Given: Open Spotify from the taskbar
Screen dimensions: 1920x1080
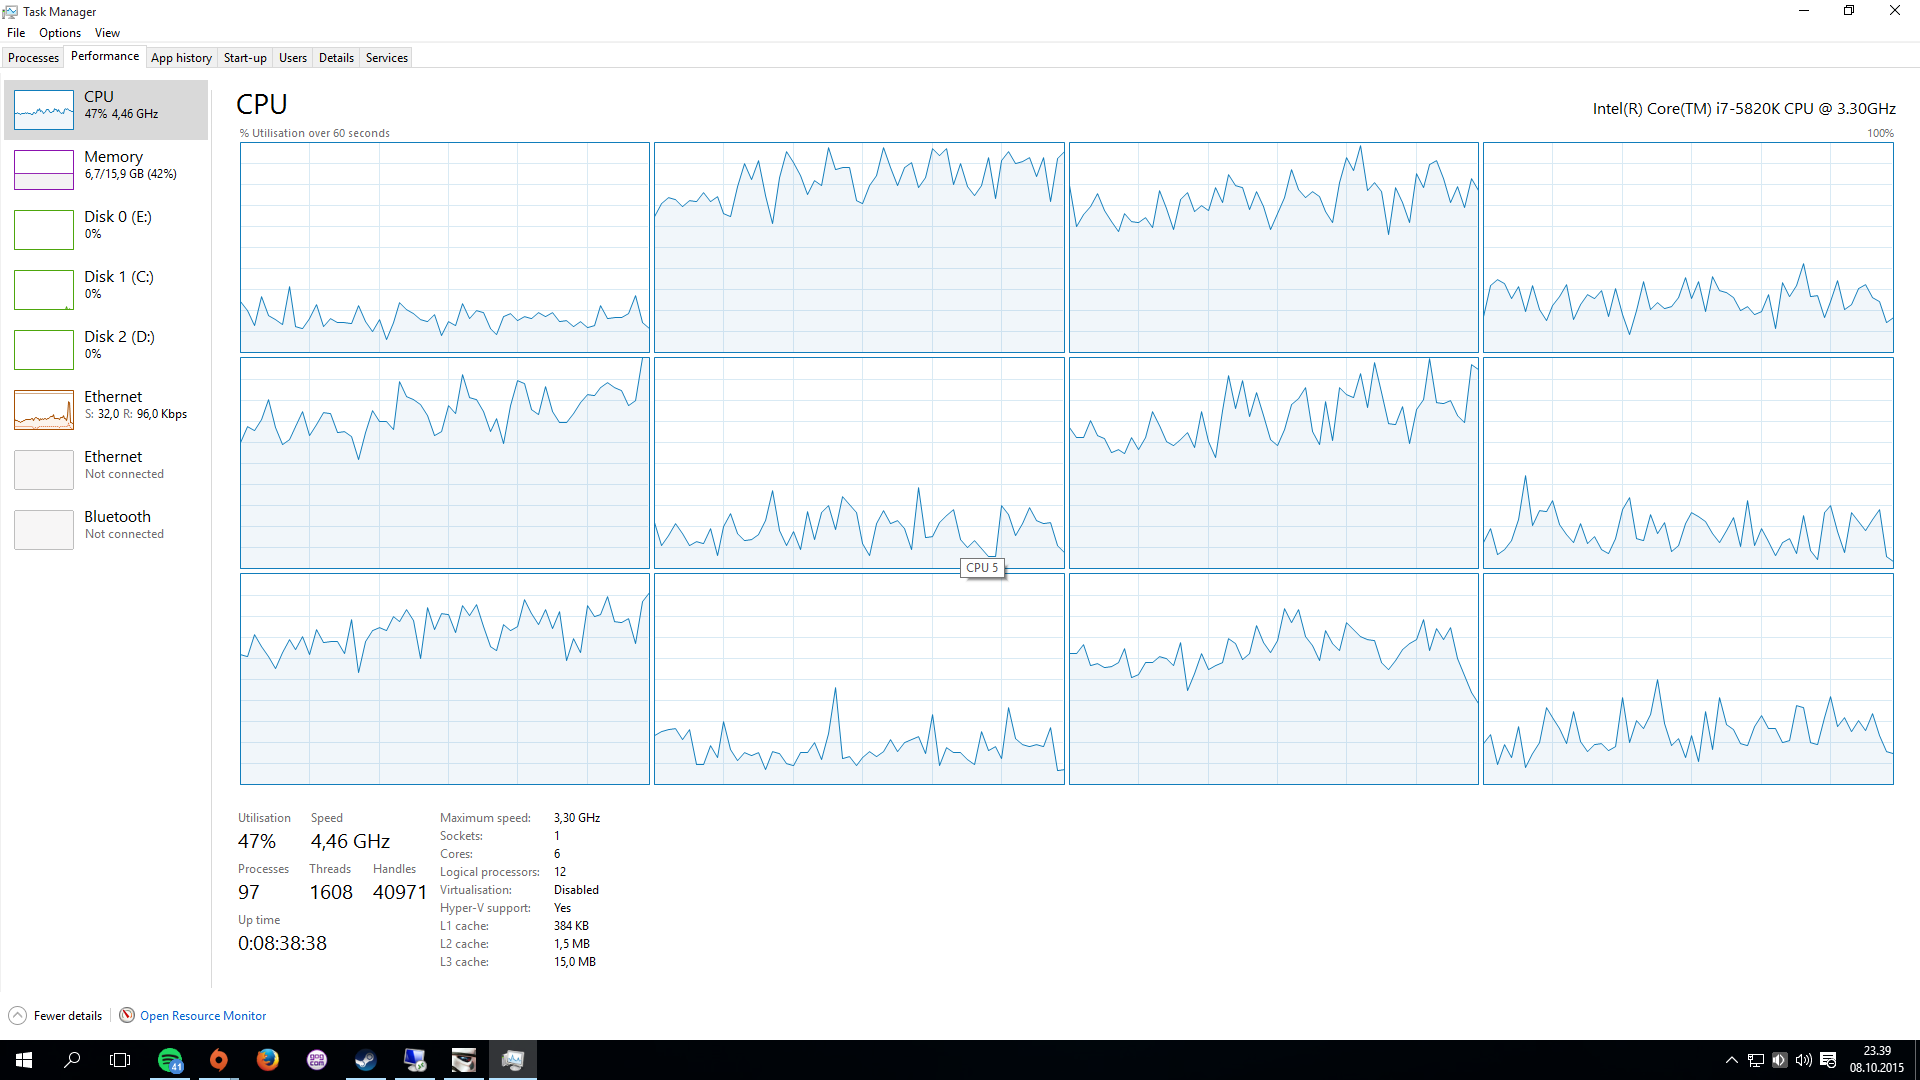Looking at the screenshot, I should [170, 1060].
